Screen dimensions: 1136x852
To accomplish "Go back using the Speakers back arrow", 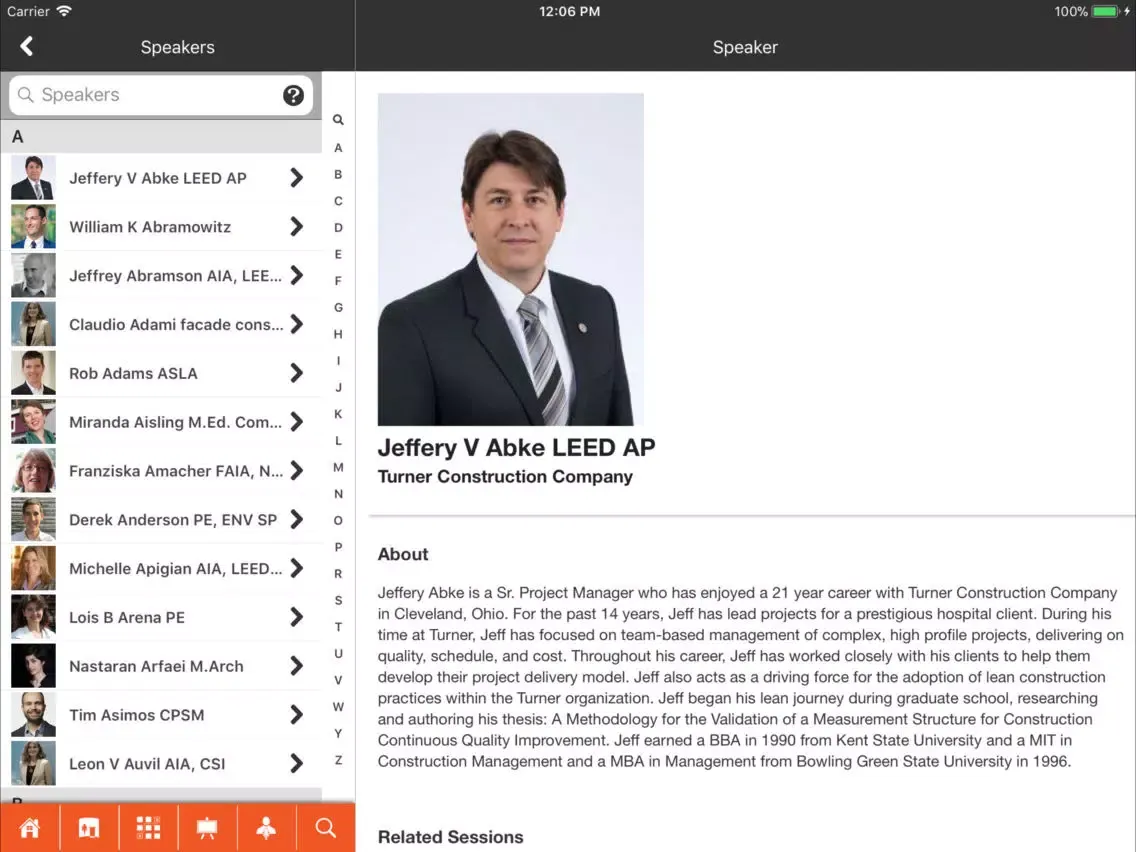I will pyautogui.click(x=27, y=46).
